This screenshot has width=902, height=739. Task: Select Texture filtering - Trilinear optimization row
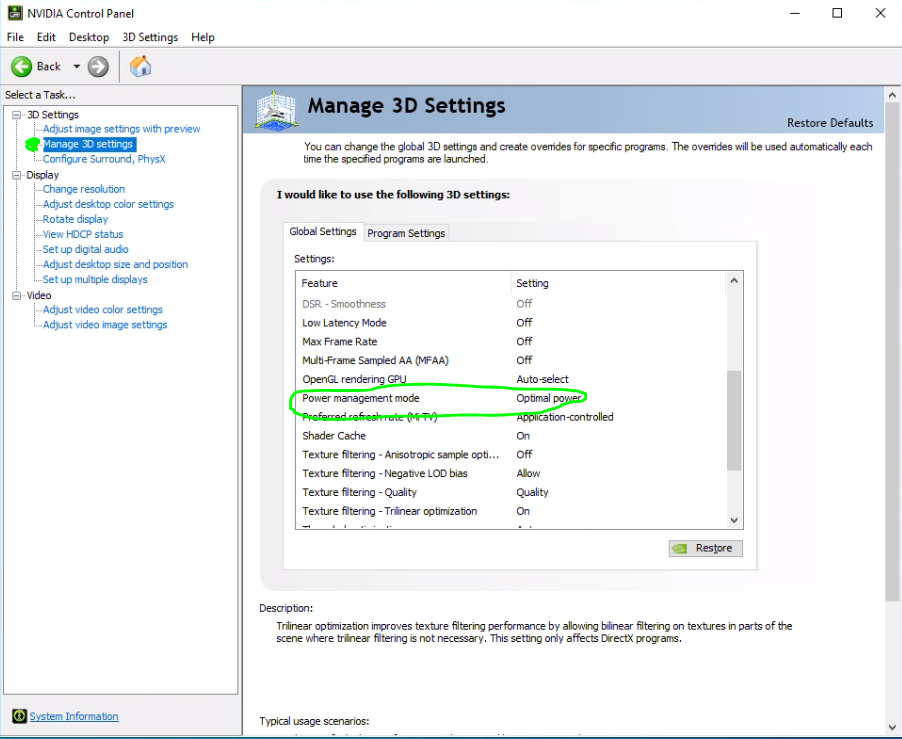[512, 511]
